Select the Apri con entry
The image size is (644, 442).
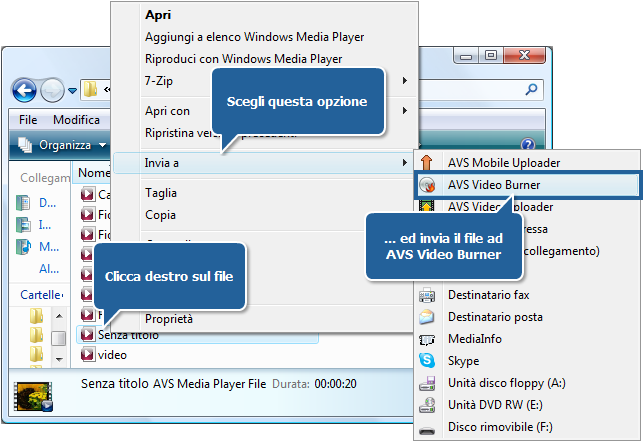(x=167, y=111)
